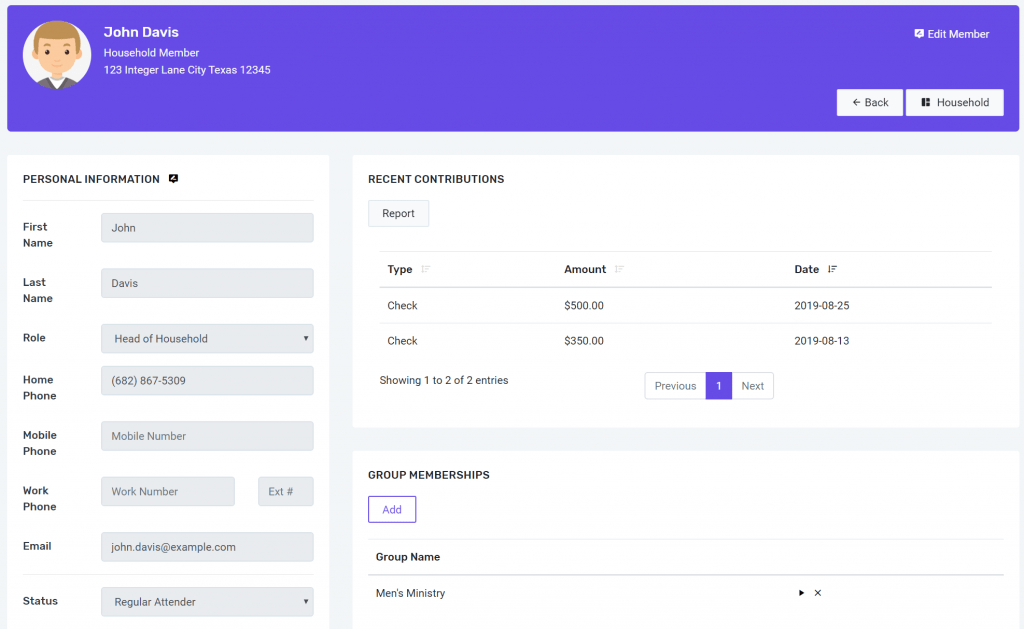
Task: Click the Back button
Action: tap(869, 102)
